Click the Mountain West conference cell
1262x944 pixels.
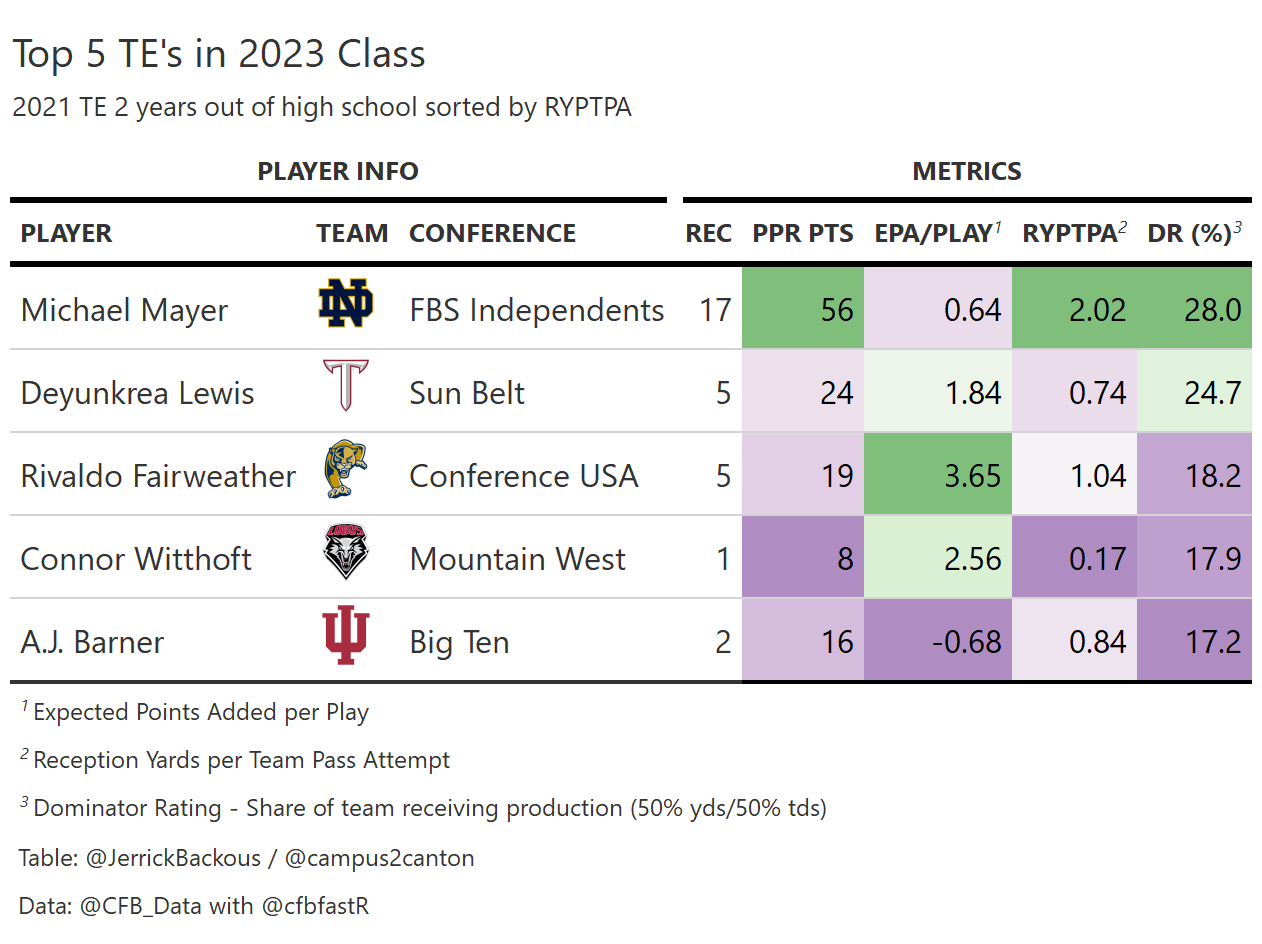coord(518,559)
